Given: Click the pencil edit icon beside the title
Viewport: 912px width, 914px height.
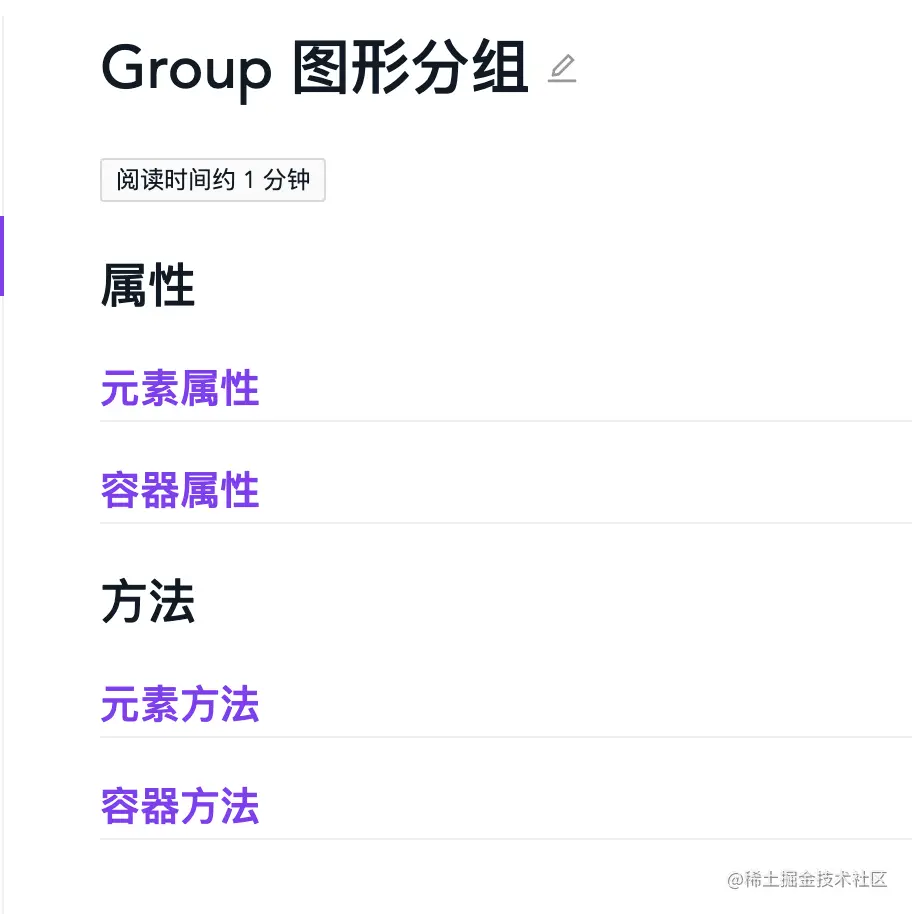Looking at the screenshot, I should coord(562,68).
